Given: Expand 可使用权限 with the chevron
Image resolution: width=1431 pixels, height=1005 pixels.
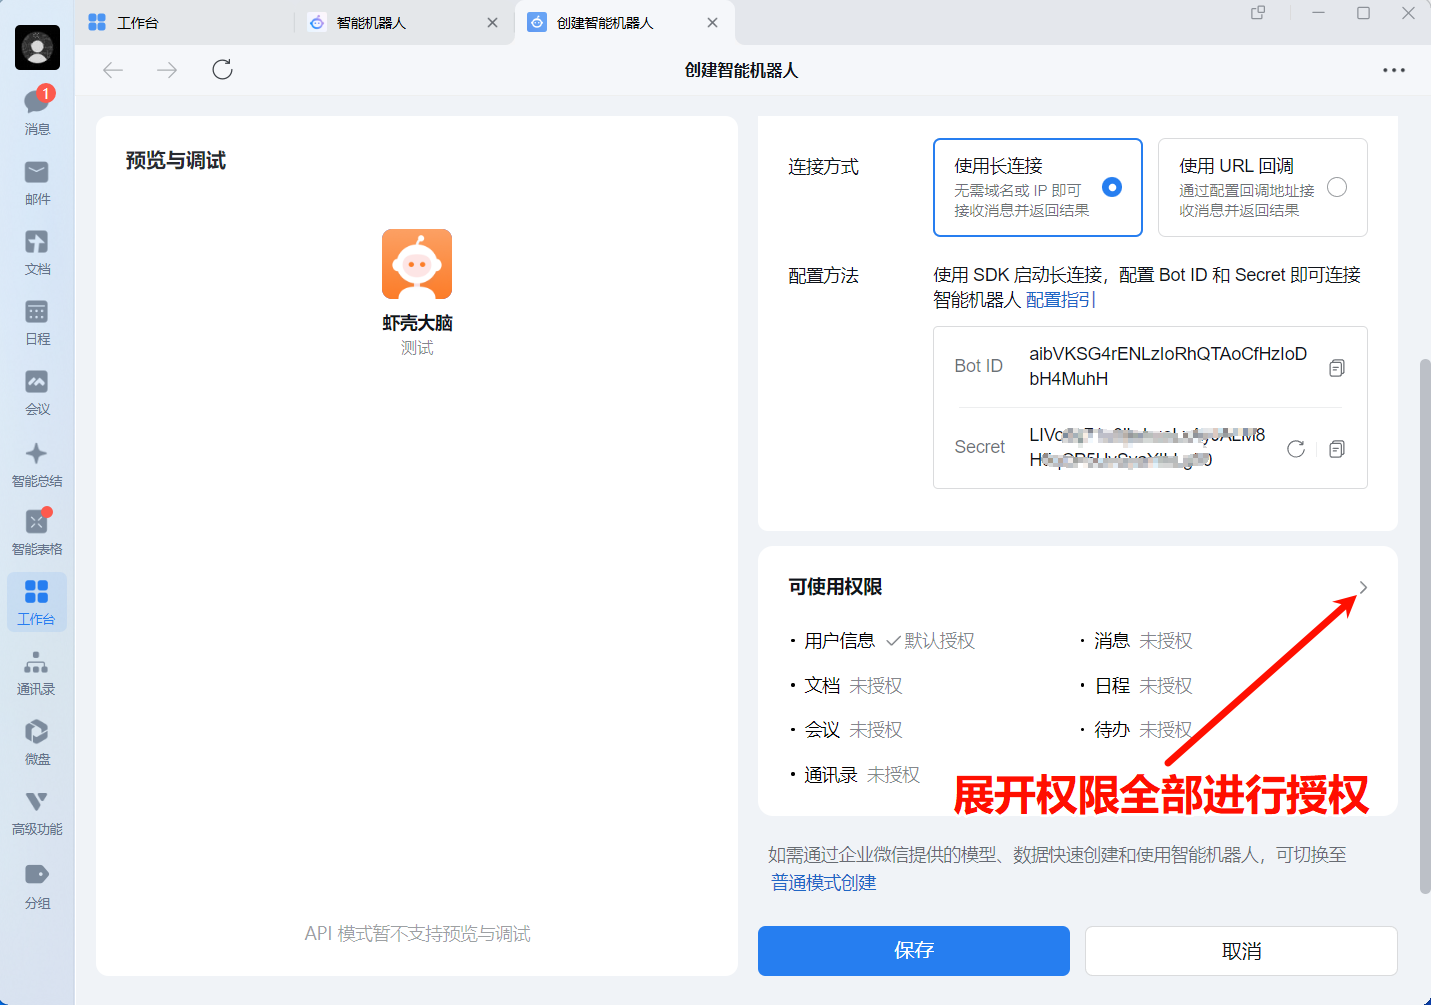Looking at the screenshot, I should (1363, 587).
